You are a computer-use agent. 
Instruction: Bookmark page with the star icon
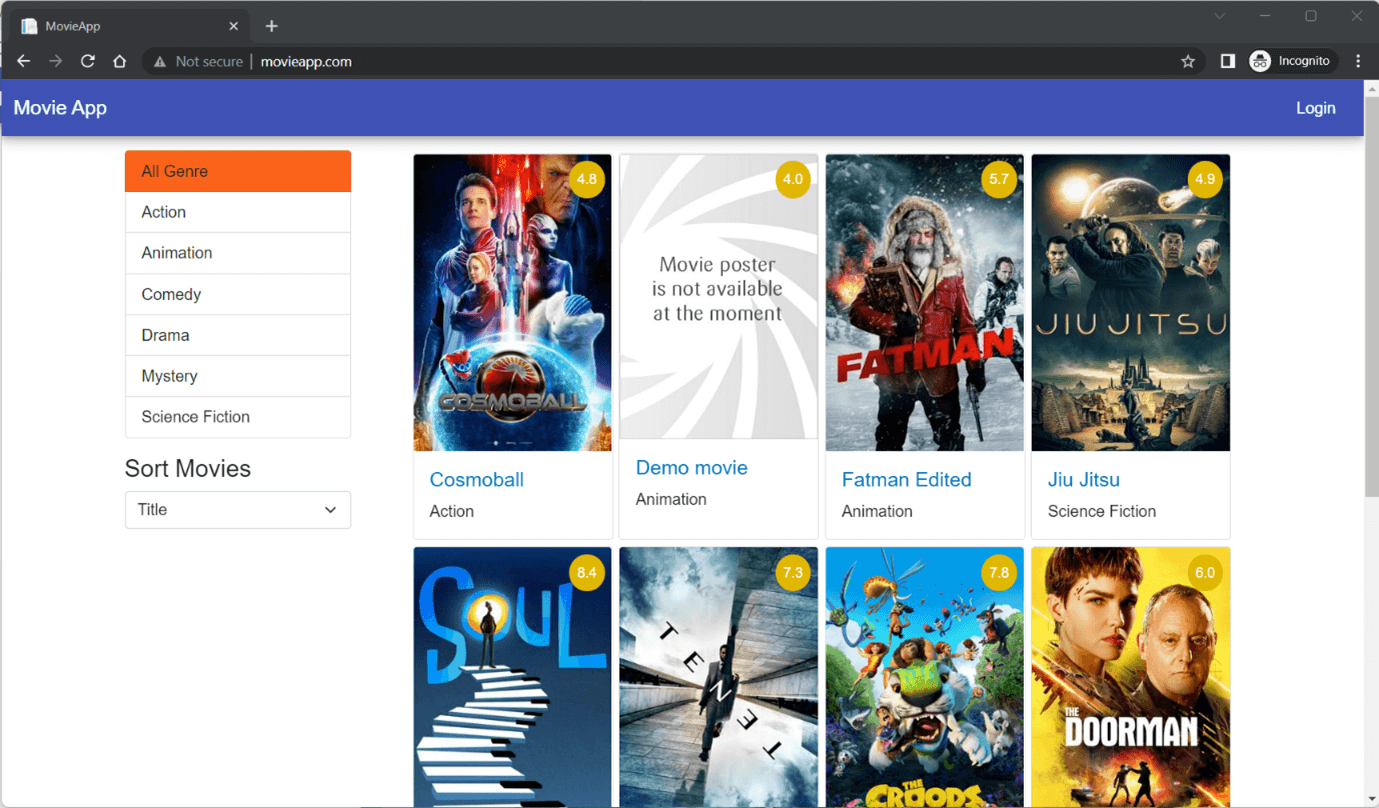1188,61
